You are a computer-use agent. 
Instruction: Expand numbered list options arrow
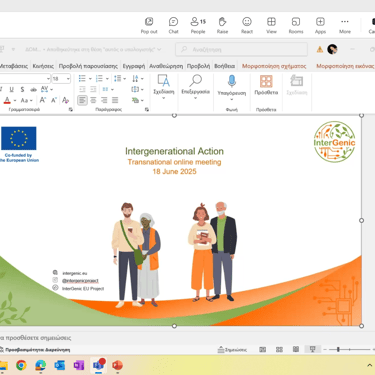click(x=107, y=79)
